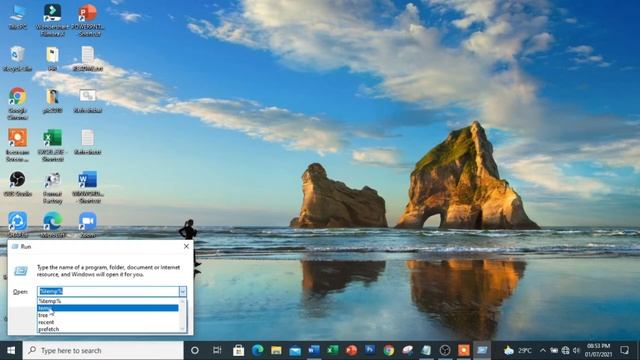
Task: Switch to the Run dialog taskbar button
Action: click(482, 350)
